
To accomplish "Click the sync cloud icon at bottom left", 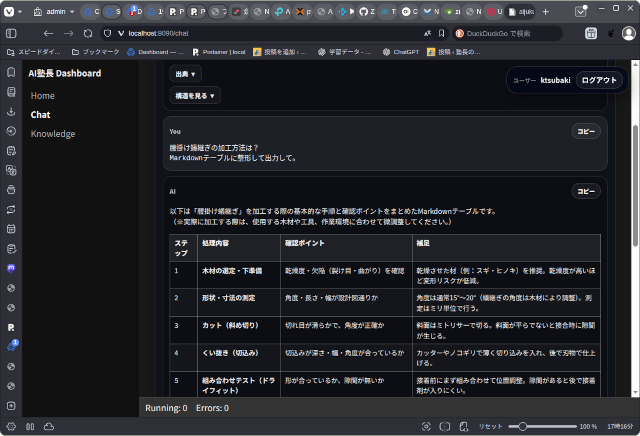I will (x=49, y=426).
